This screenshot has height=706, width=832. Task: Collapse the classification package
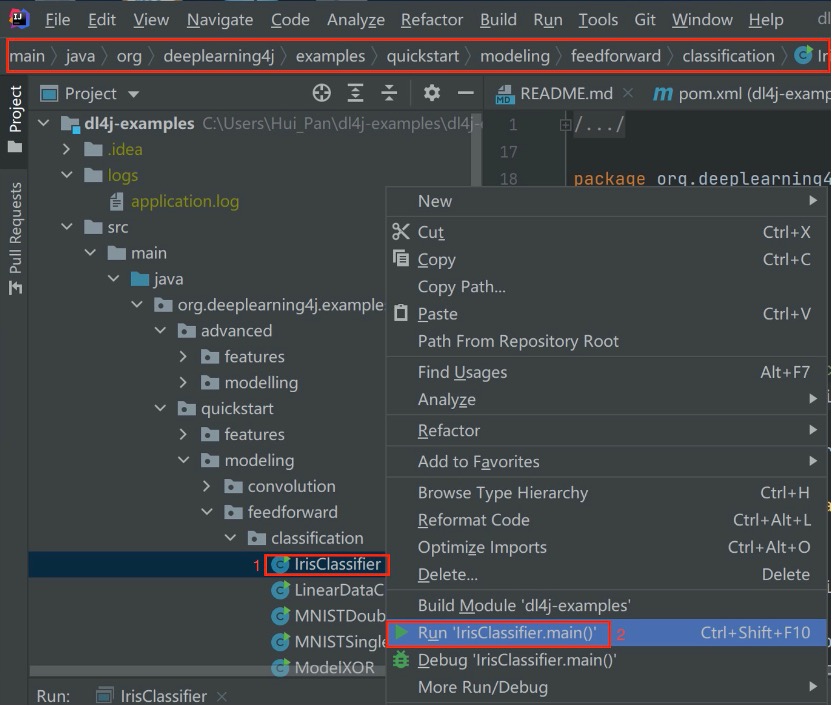pos(230,537)
